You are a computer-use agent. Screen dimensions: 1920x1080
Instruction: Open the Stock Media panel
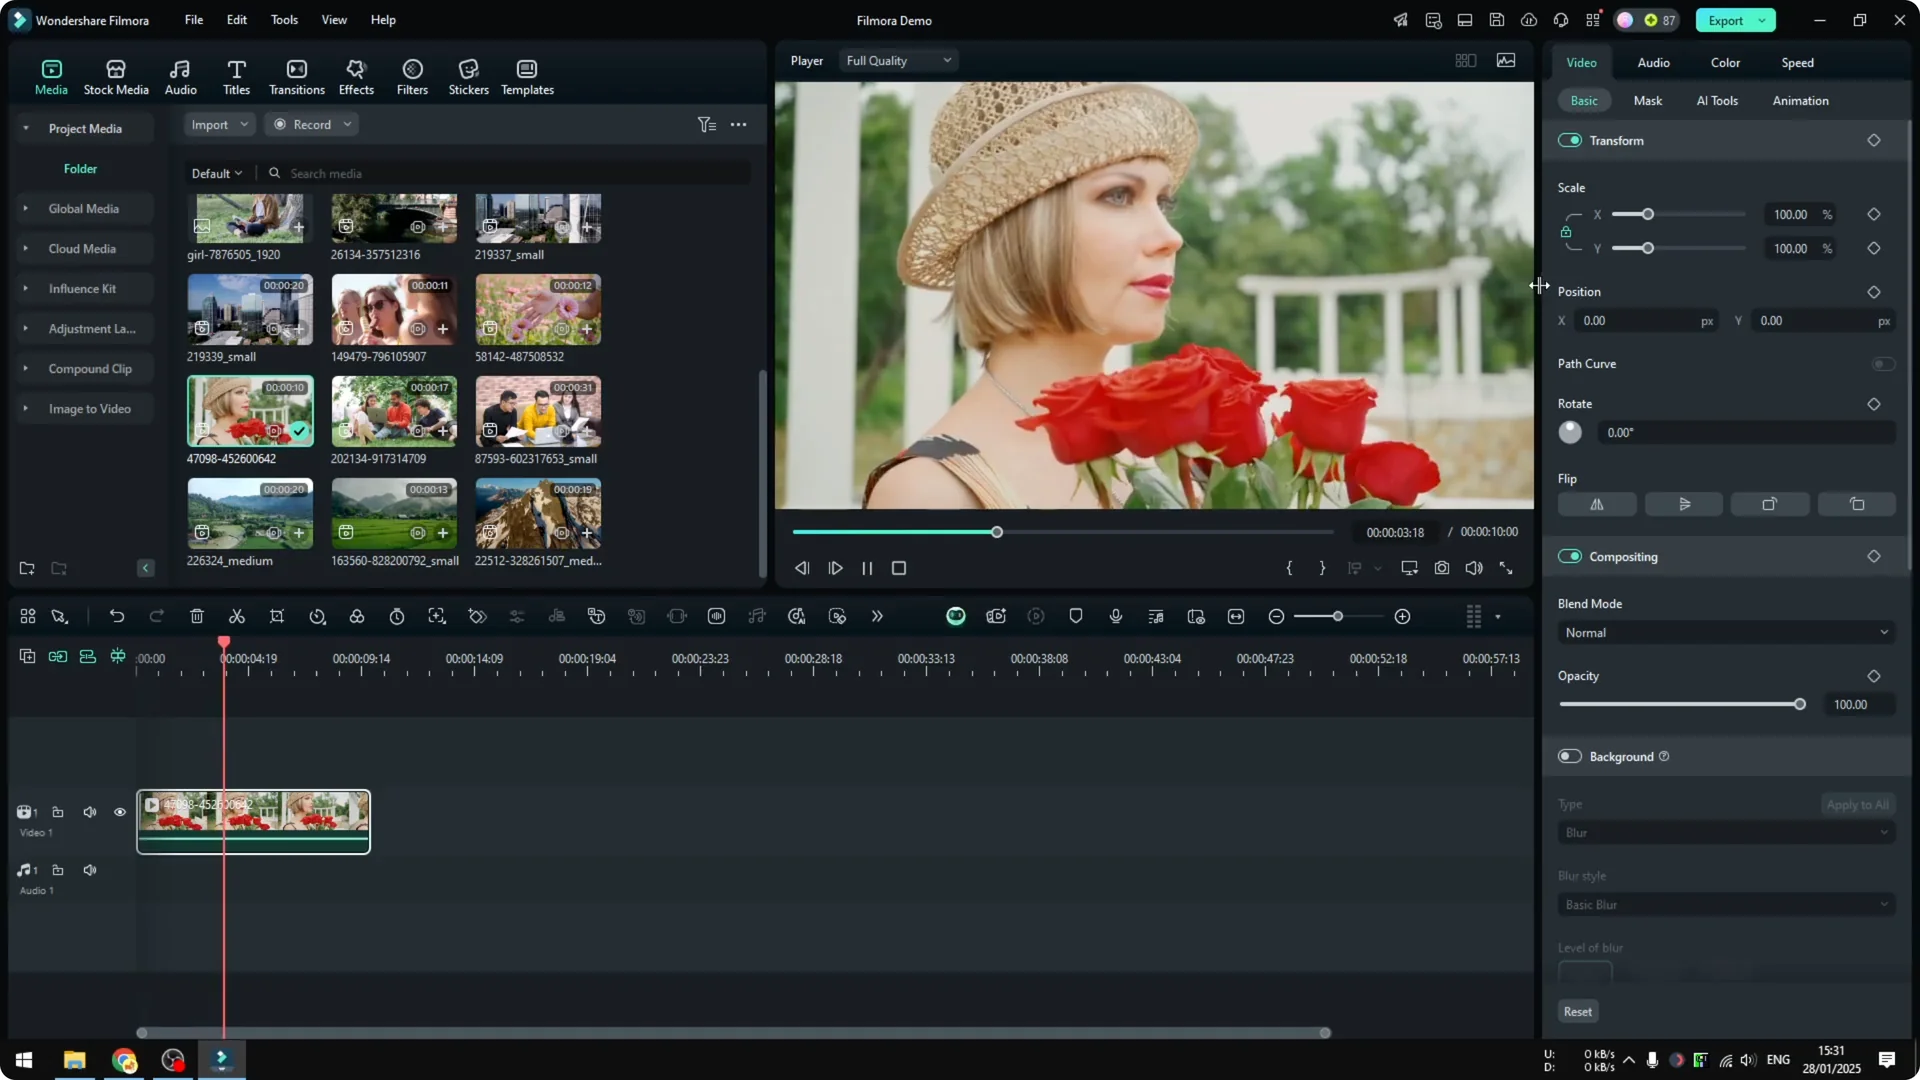[x=115, y=75]
